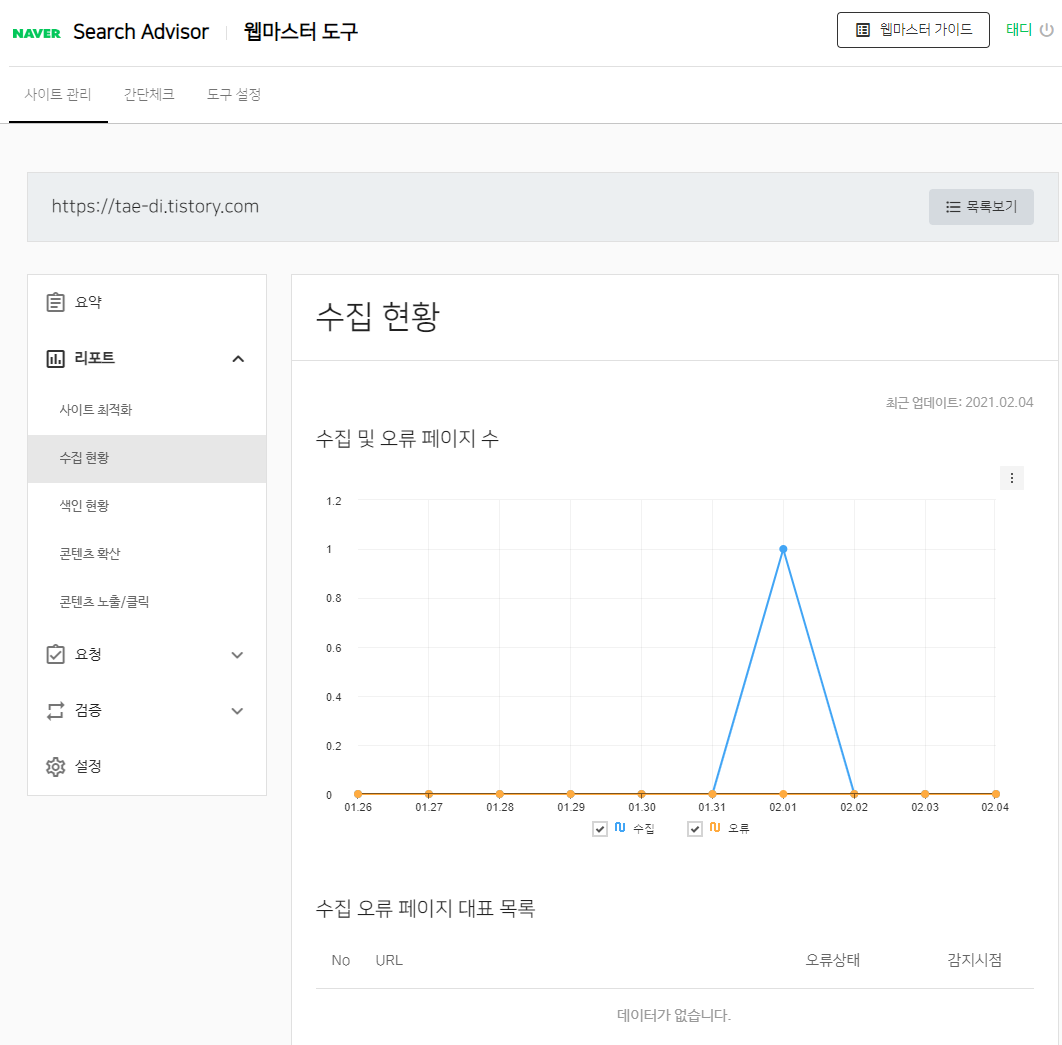Disable the 오류 series checkbox
Screen dimensions: 1062x1045
695,828
